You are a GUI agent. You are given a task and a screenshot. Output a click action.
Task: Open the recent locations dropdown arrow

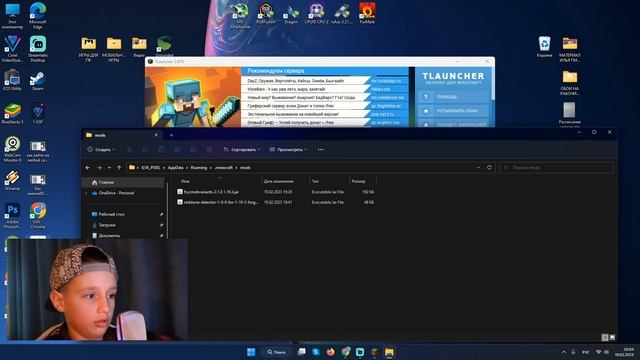pyautogui.click(x=109, y=168)
